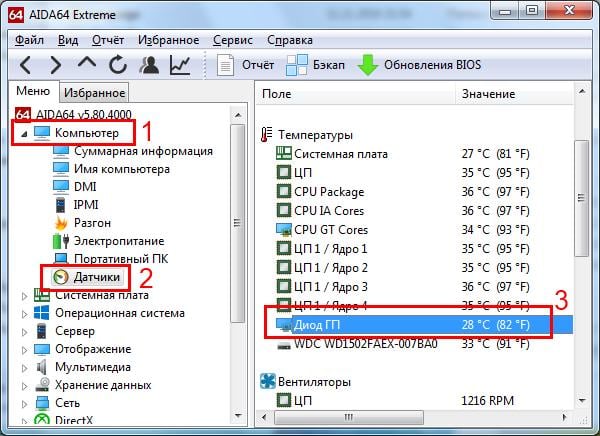The width and height of the screenshot is (600, 436).
Task: Click the Значение column header
Action: click(x=487, y=93)
